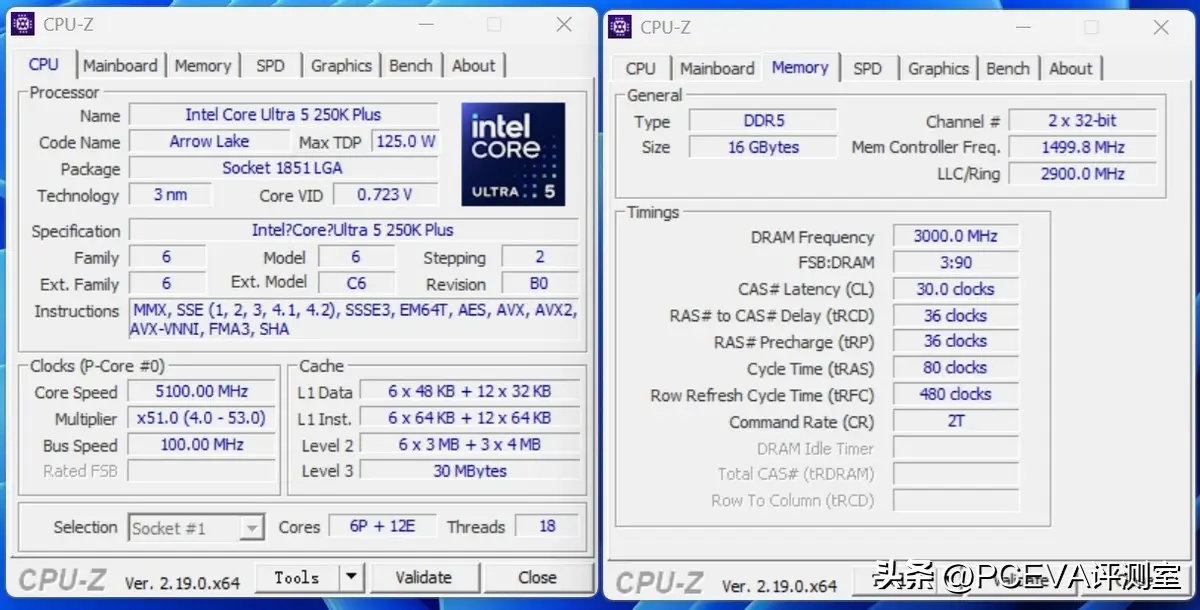Select the Command Rate 2T value

(x=955, y=421)
